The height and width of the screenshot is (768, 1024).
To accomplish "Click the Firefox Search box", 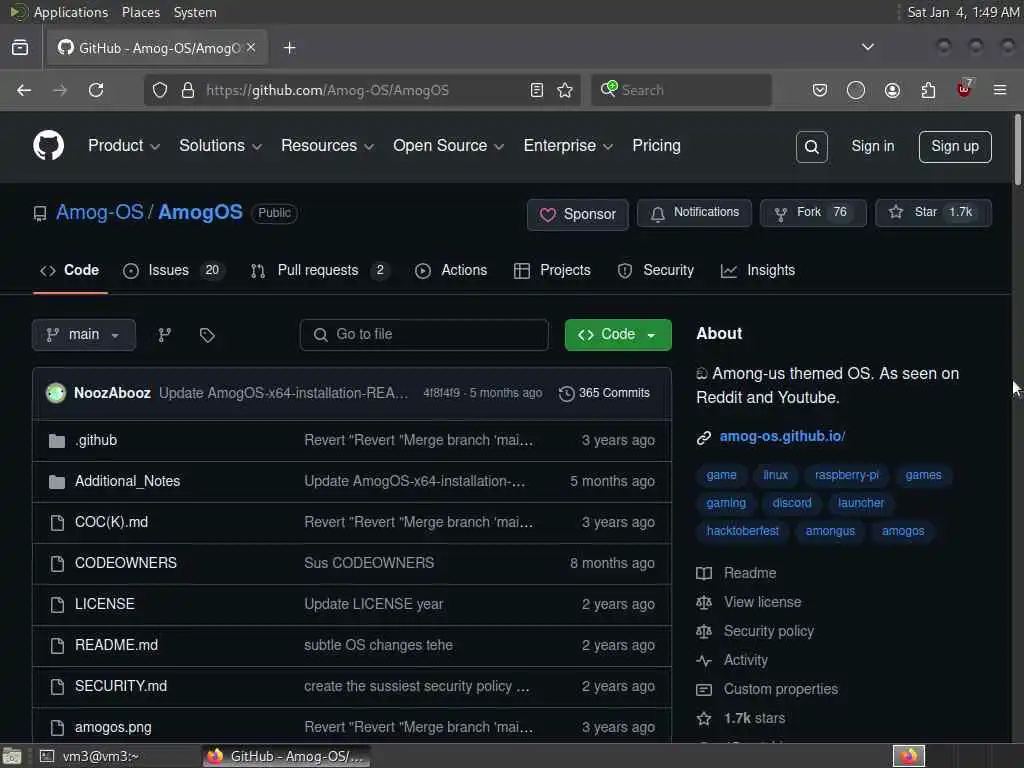I will point(681,90).
